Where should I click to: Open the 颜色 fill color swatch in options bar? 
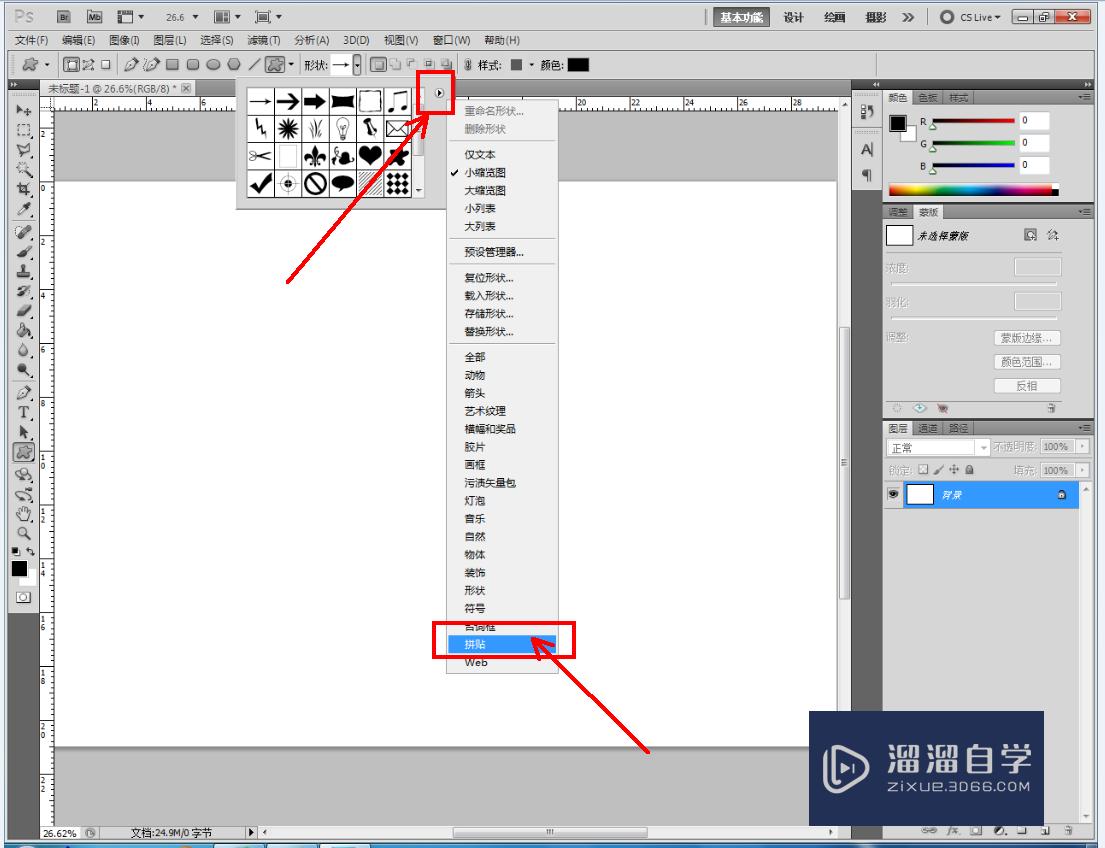[x=578, y=65]
